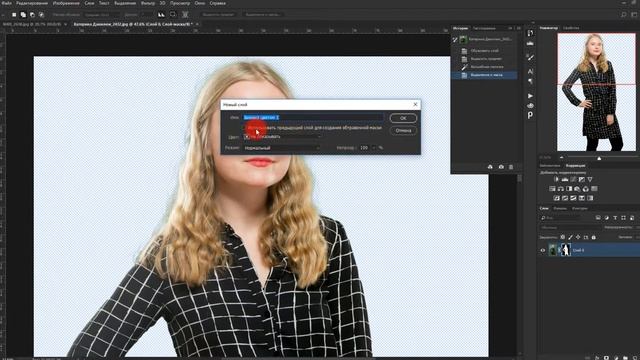Select the intersect with selection icon
640x360 pixels.
pyautogui.click(x=41, y=15)
